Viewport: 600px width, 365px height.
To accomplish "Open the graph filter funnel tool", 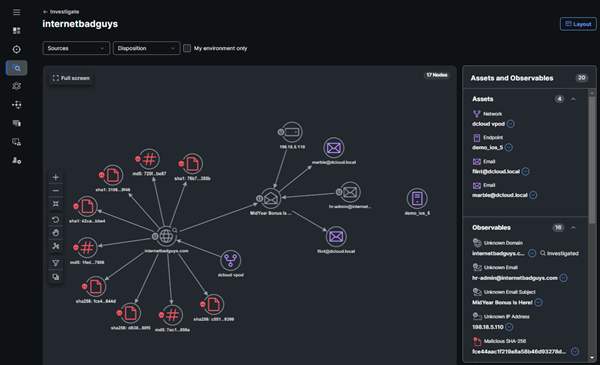I will click(55, 263).
